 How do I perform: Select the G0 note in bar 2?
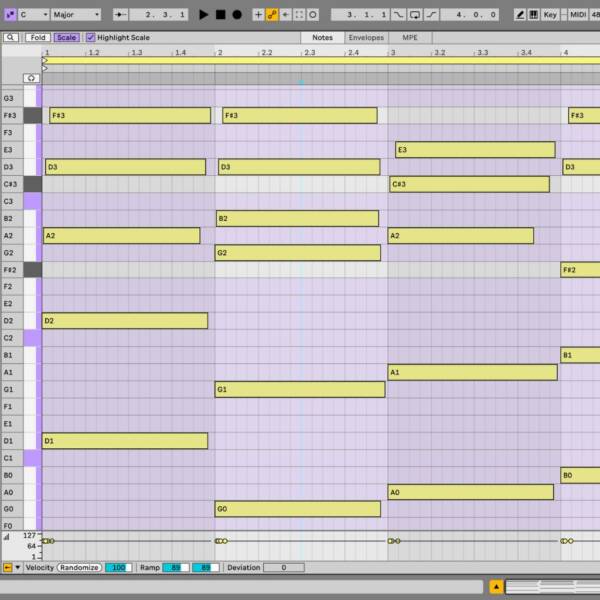[x=298, y=509]
